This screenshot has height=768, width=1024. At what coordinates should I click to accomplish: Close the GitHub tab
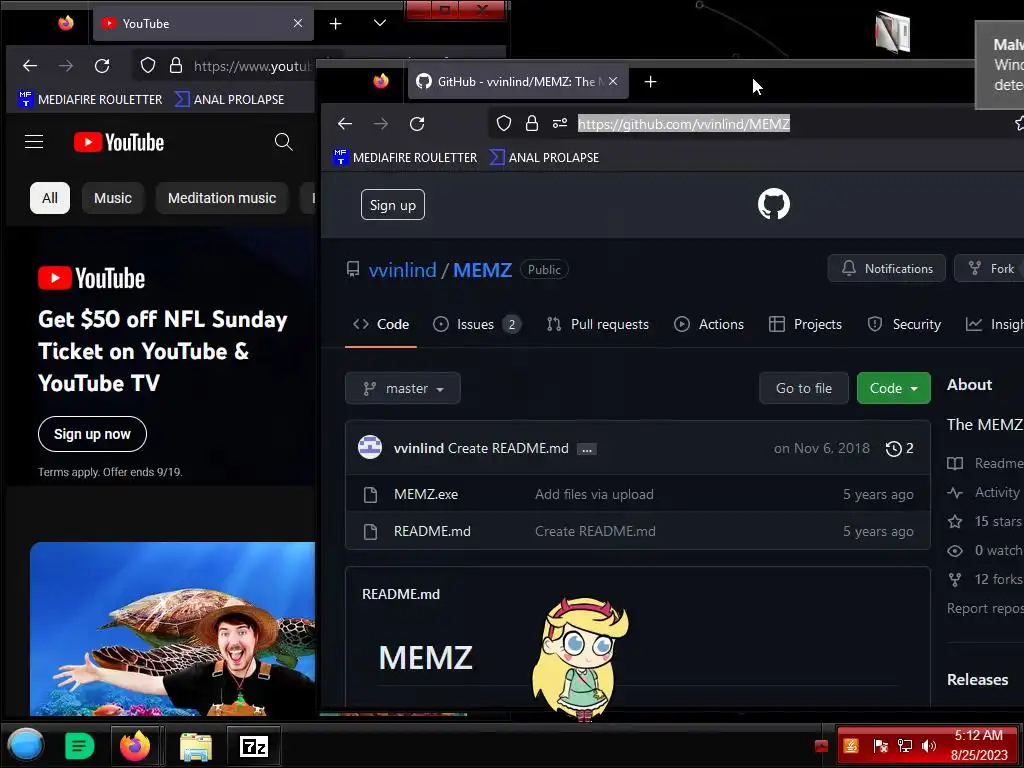coord(613,82)
